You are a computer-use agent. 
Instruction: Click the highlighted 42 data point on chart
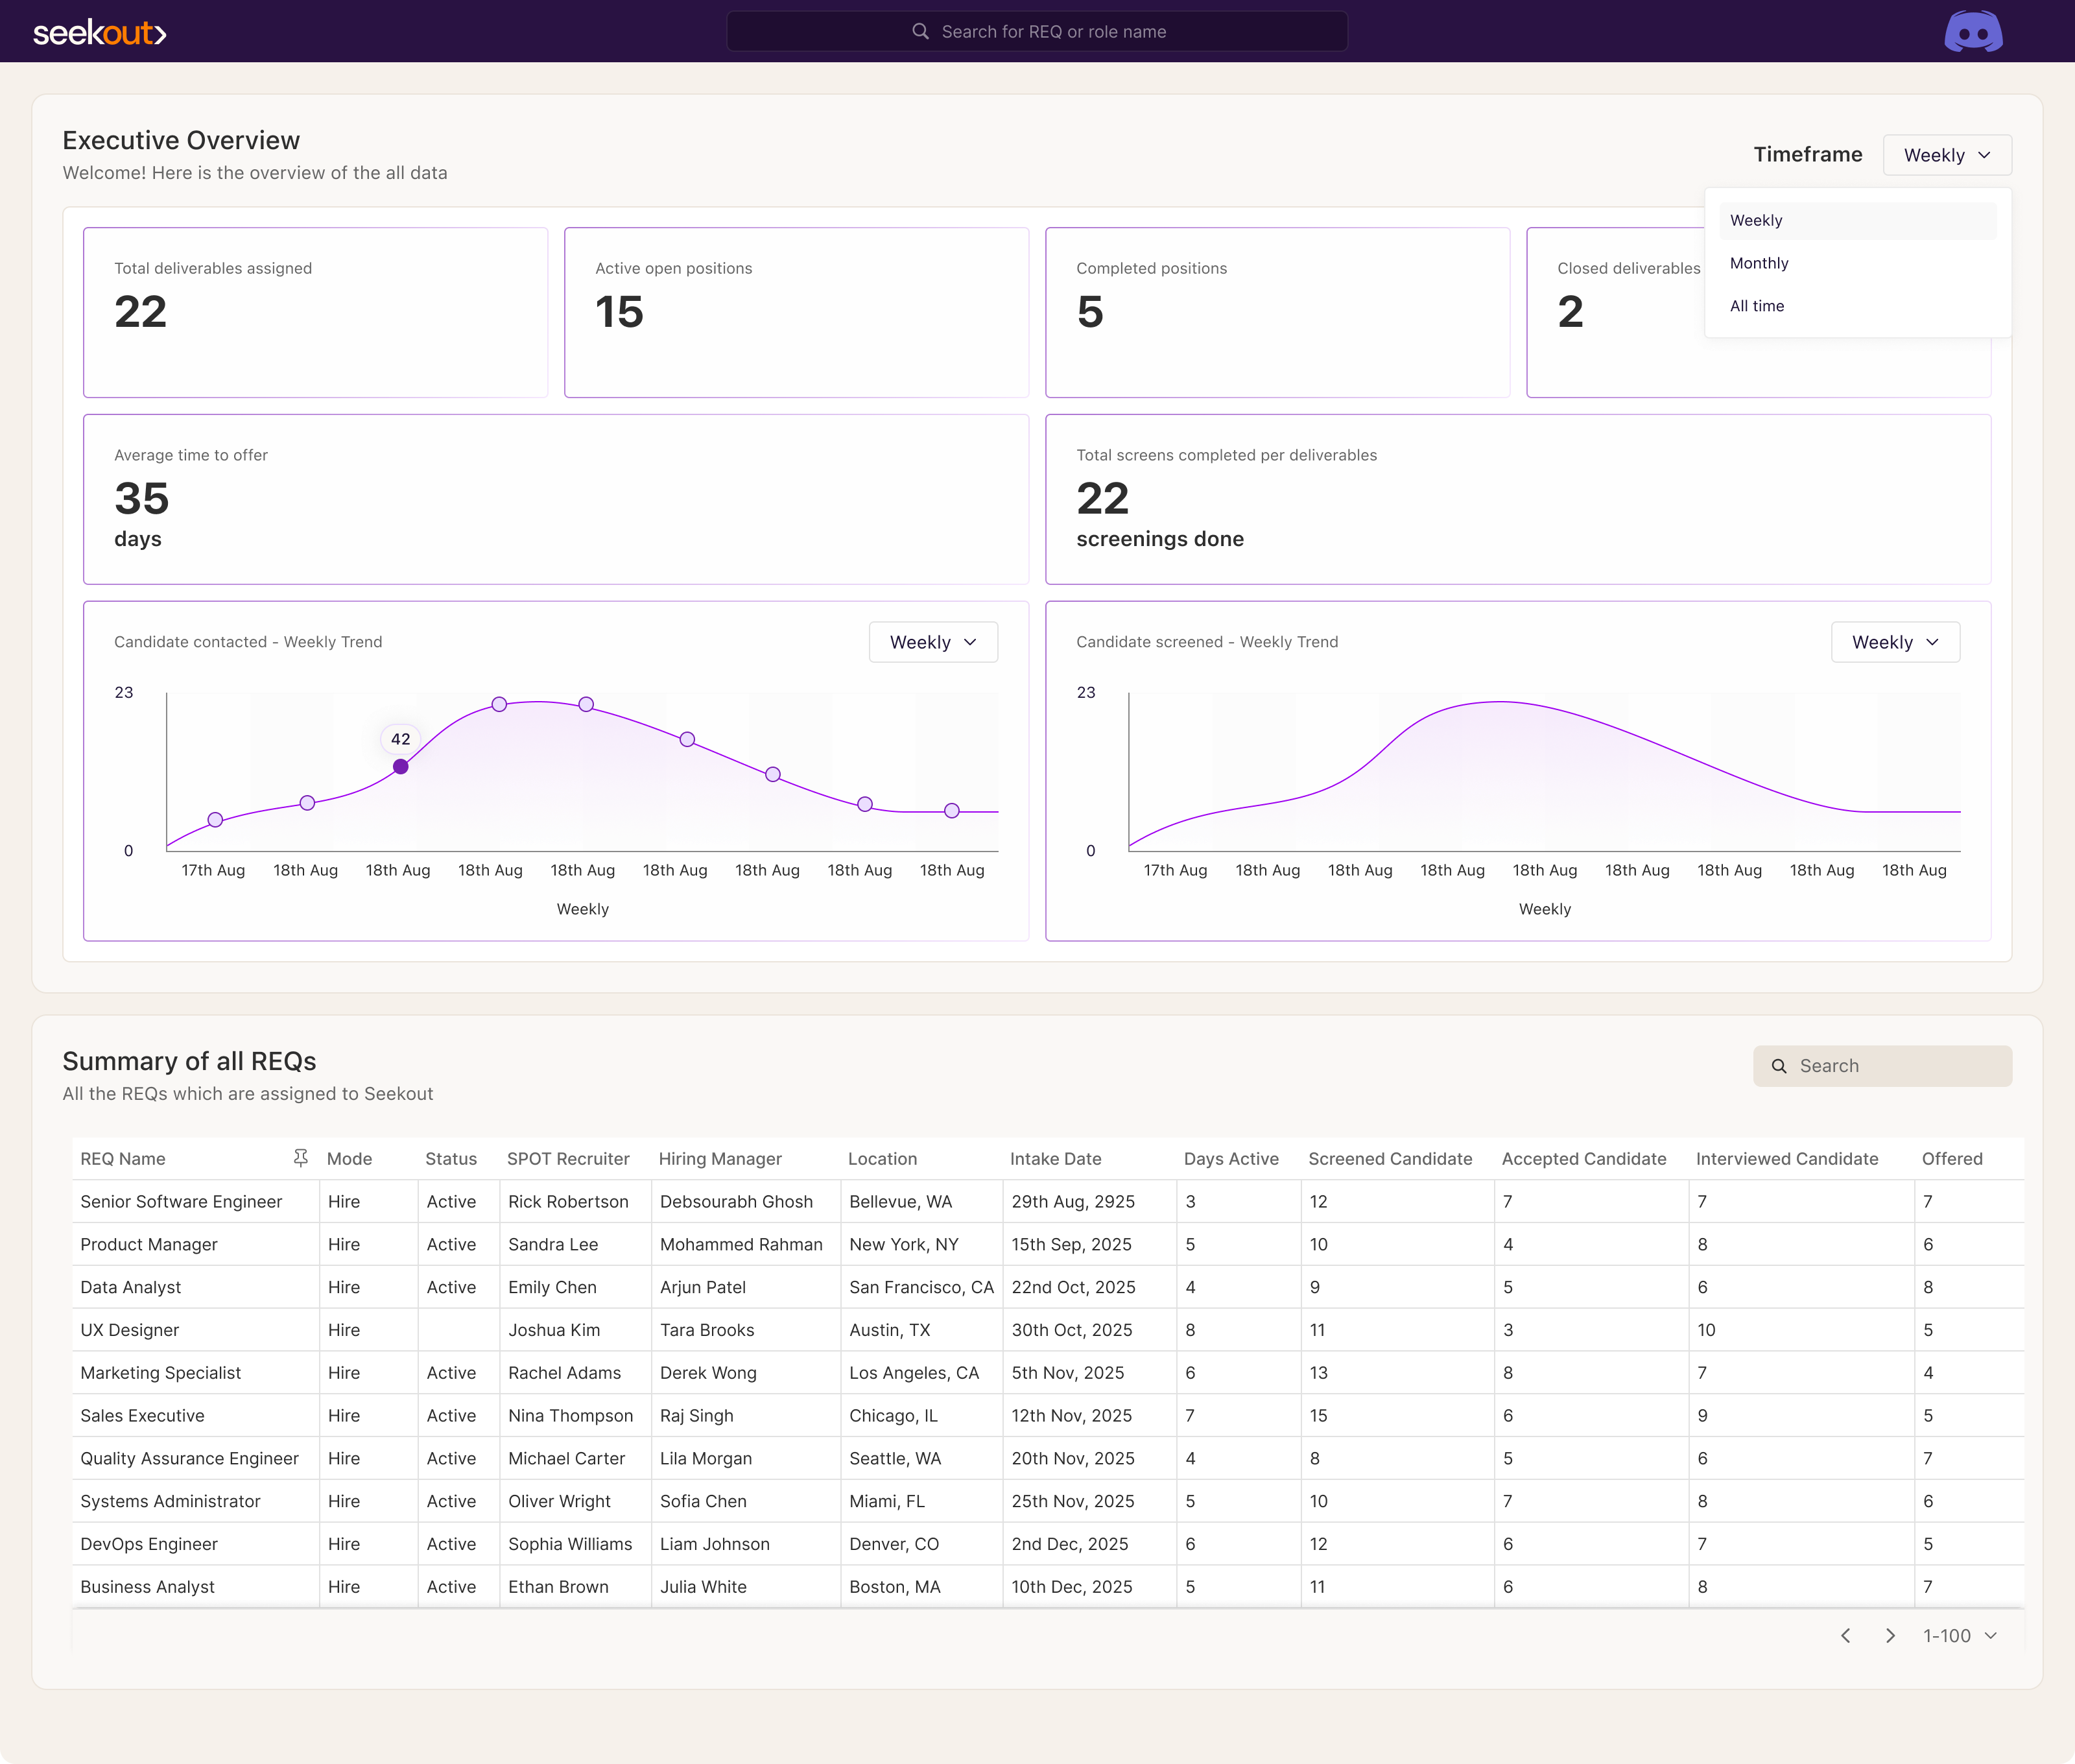pos(400,767)
